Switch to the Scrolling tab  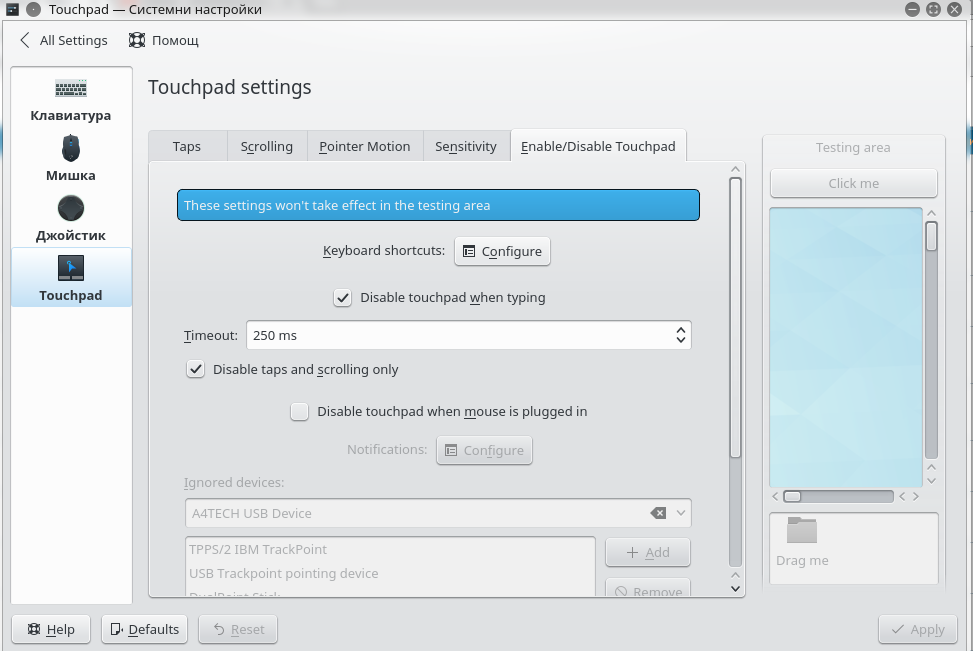267,146
